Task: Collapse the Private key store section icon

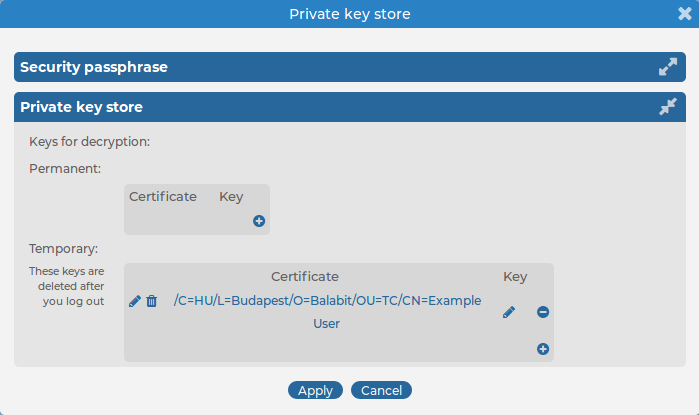Action: tap(668, 107)
